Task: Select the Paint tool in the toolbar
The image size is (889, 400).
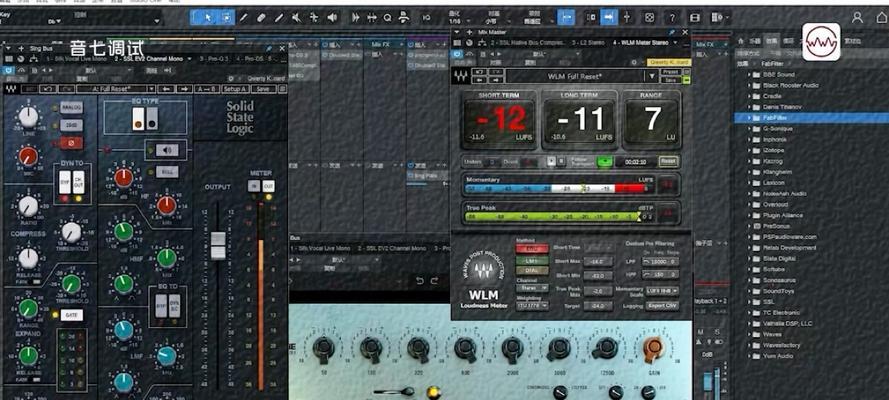Action: click(x=279, y=18)
